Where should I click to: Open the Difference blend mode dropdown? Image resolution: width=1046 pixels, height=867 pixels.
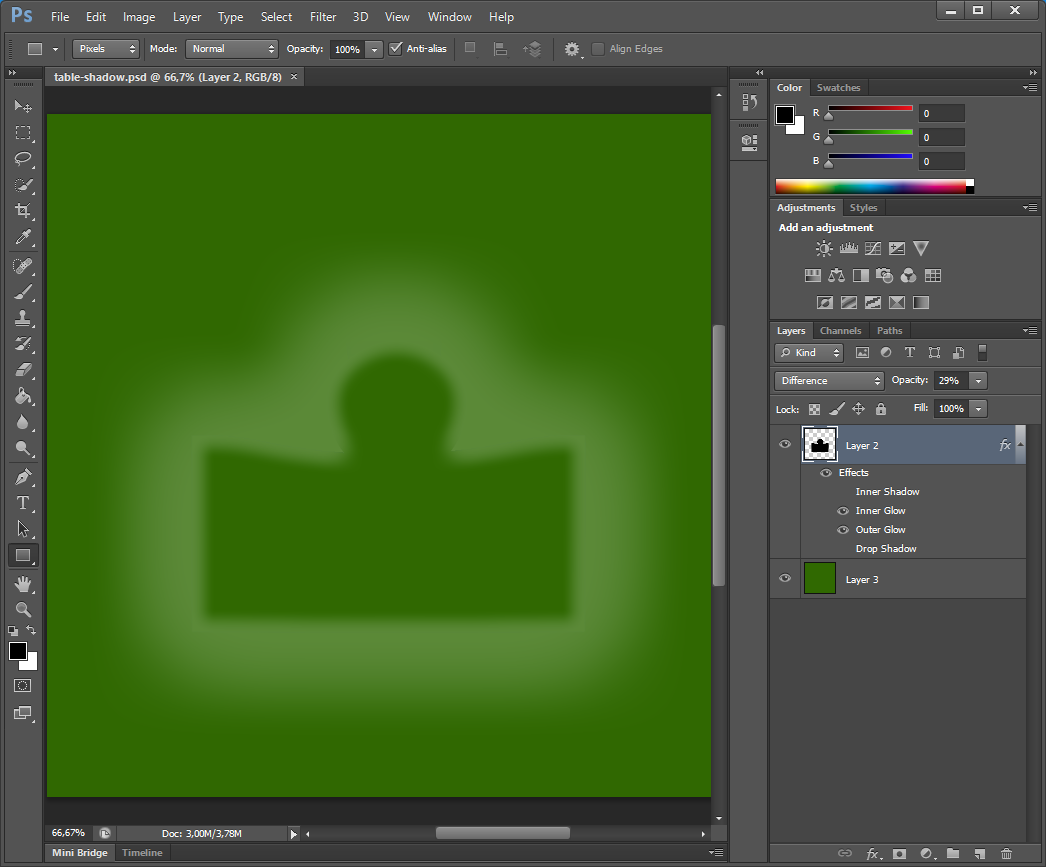tap(829, 380)
